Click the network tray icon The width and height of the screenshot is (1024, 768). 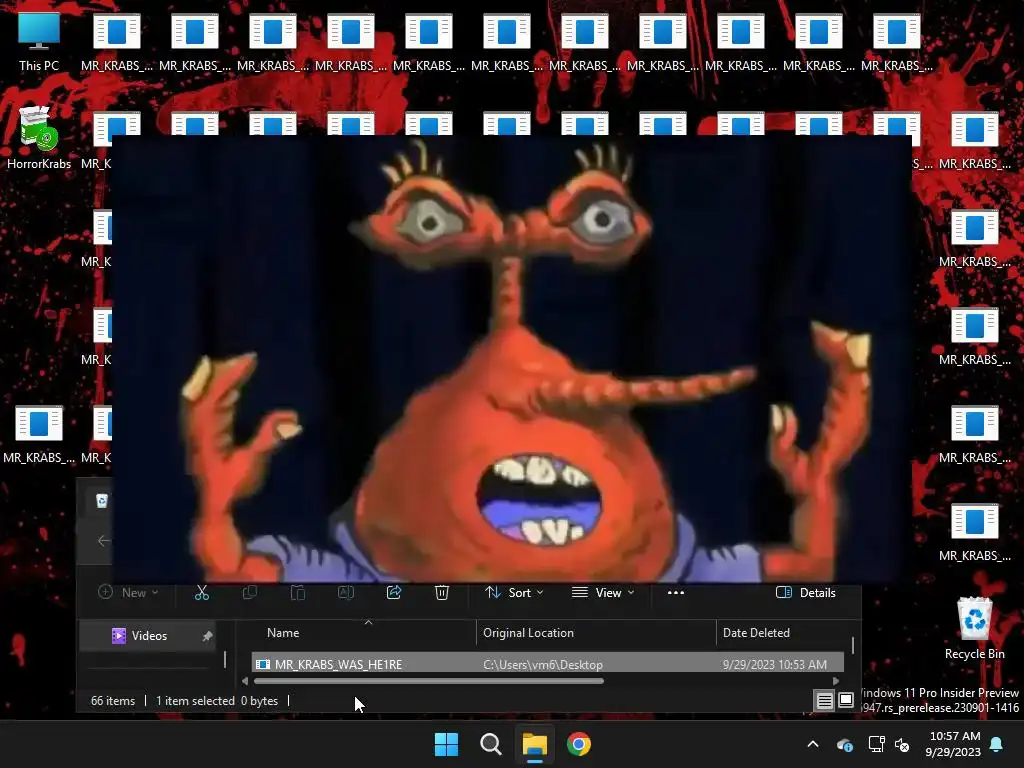[x=876, y=744]
